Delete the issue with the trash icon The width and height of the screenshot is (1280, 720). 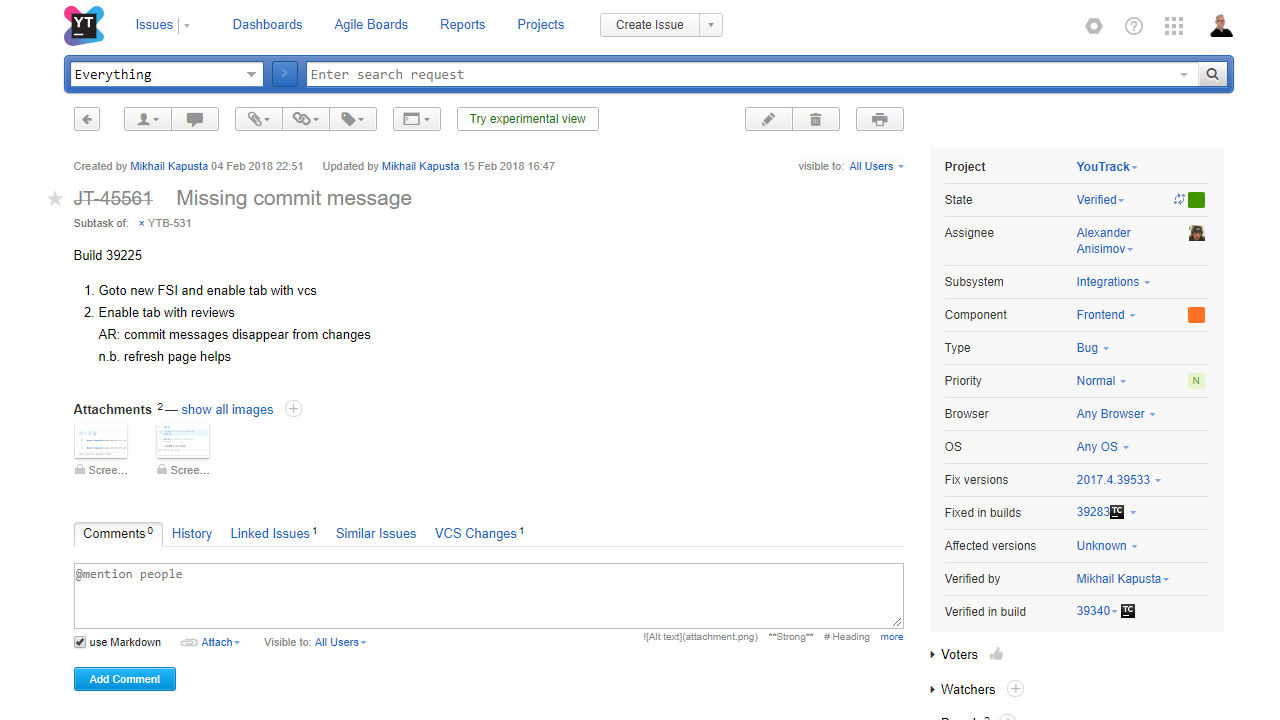point(816,119)
